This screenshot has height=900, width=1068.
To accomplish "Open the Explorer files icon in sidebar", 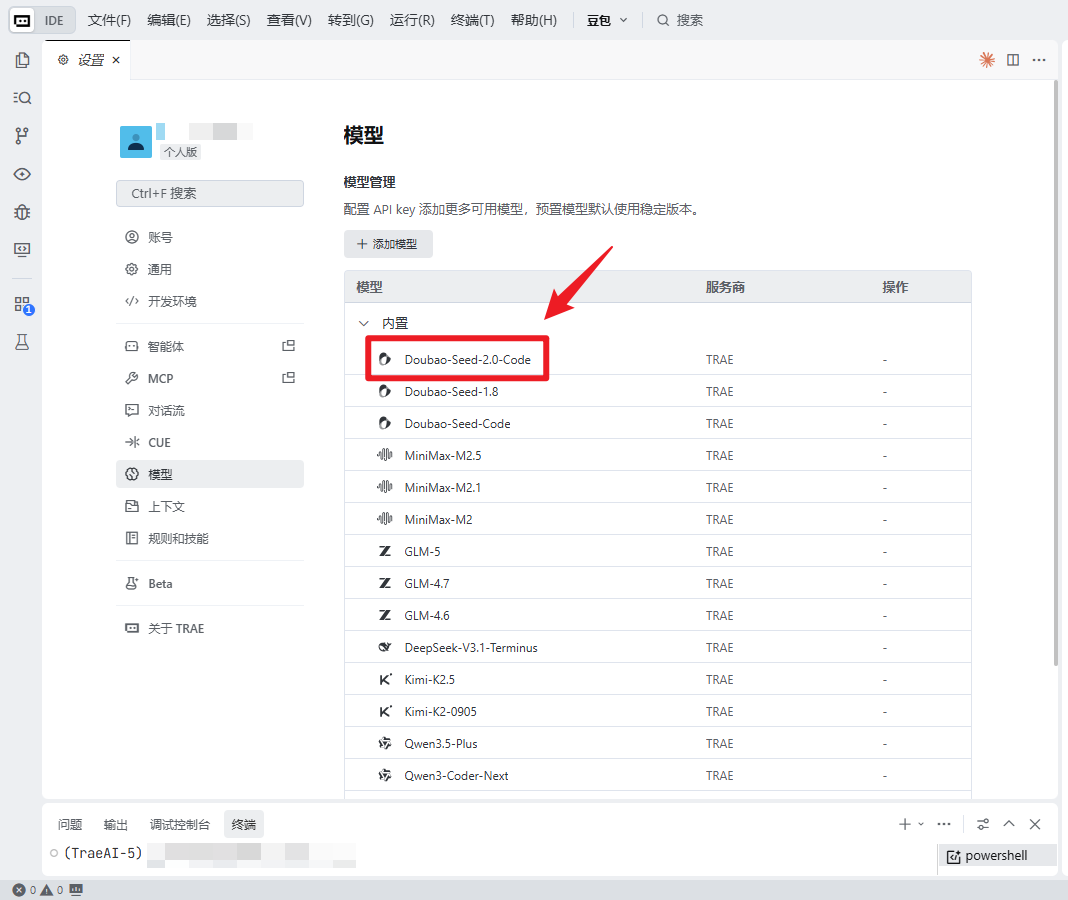I will (x=22, y=60).
